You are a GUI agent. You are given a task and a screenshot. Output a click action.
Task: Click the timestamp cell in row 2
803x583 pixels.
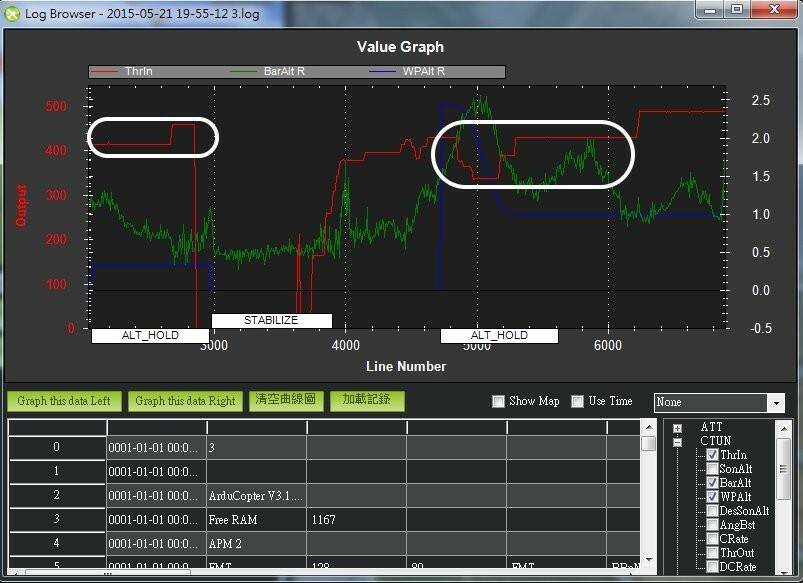point(156,496)
